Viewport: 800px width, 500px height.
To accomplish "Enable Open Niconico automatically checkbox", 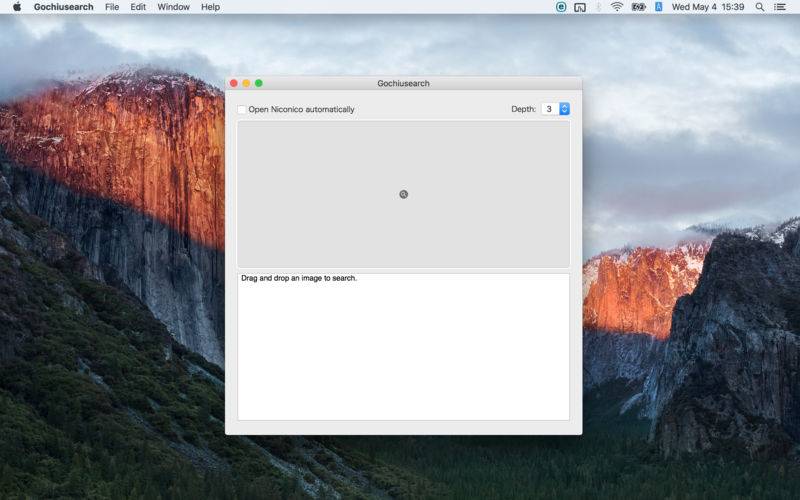I will [x=242, y=109].
